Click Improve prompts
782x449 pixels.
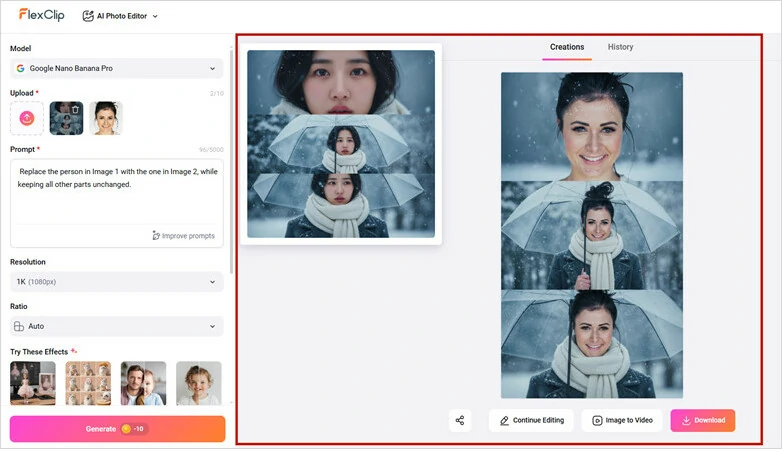(184, 235)
